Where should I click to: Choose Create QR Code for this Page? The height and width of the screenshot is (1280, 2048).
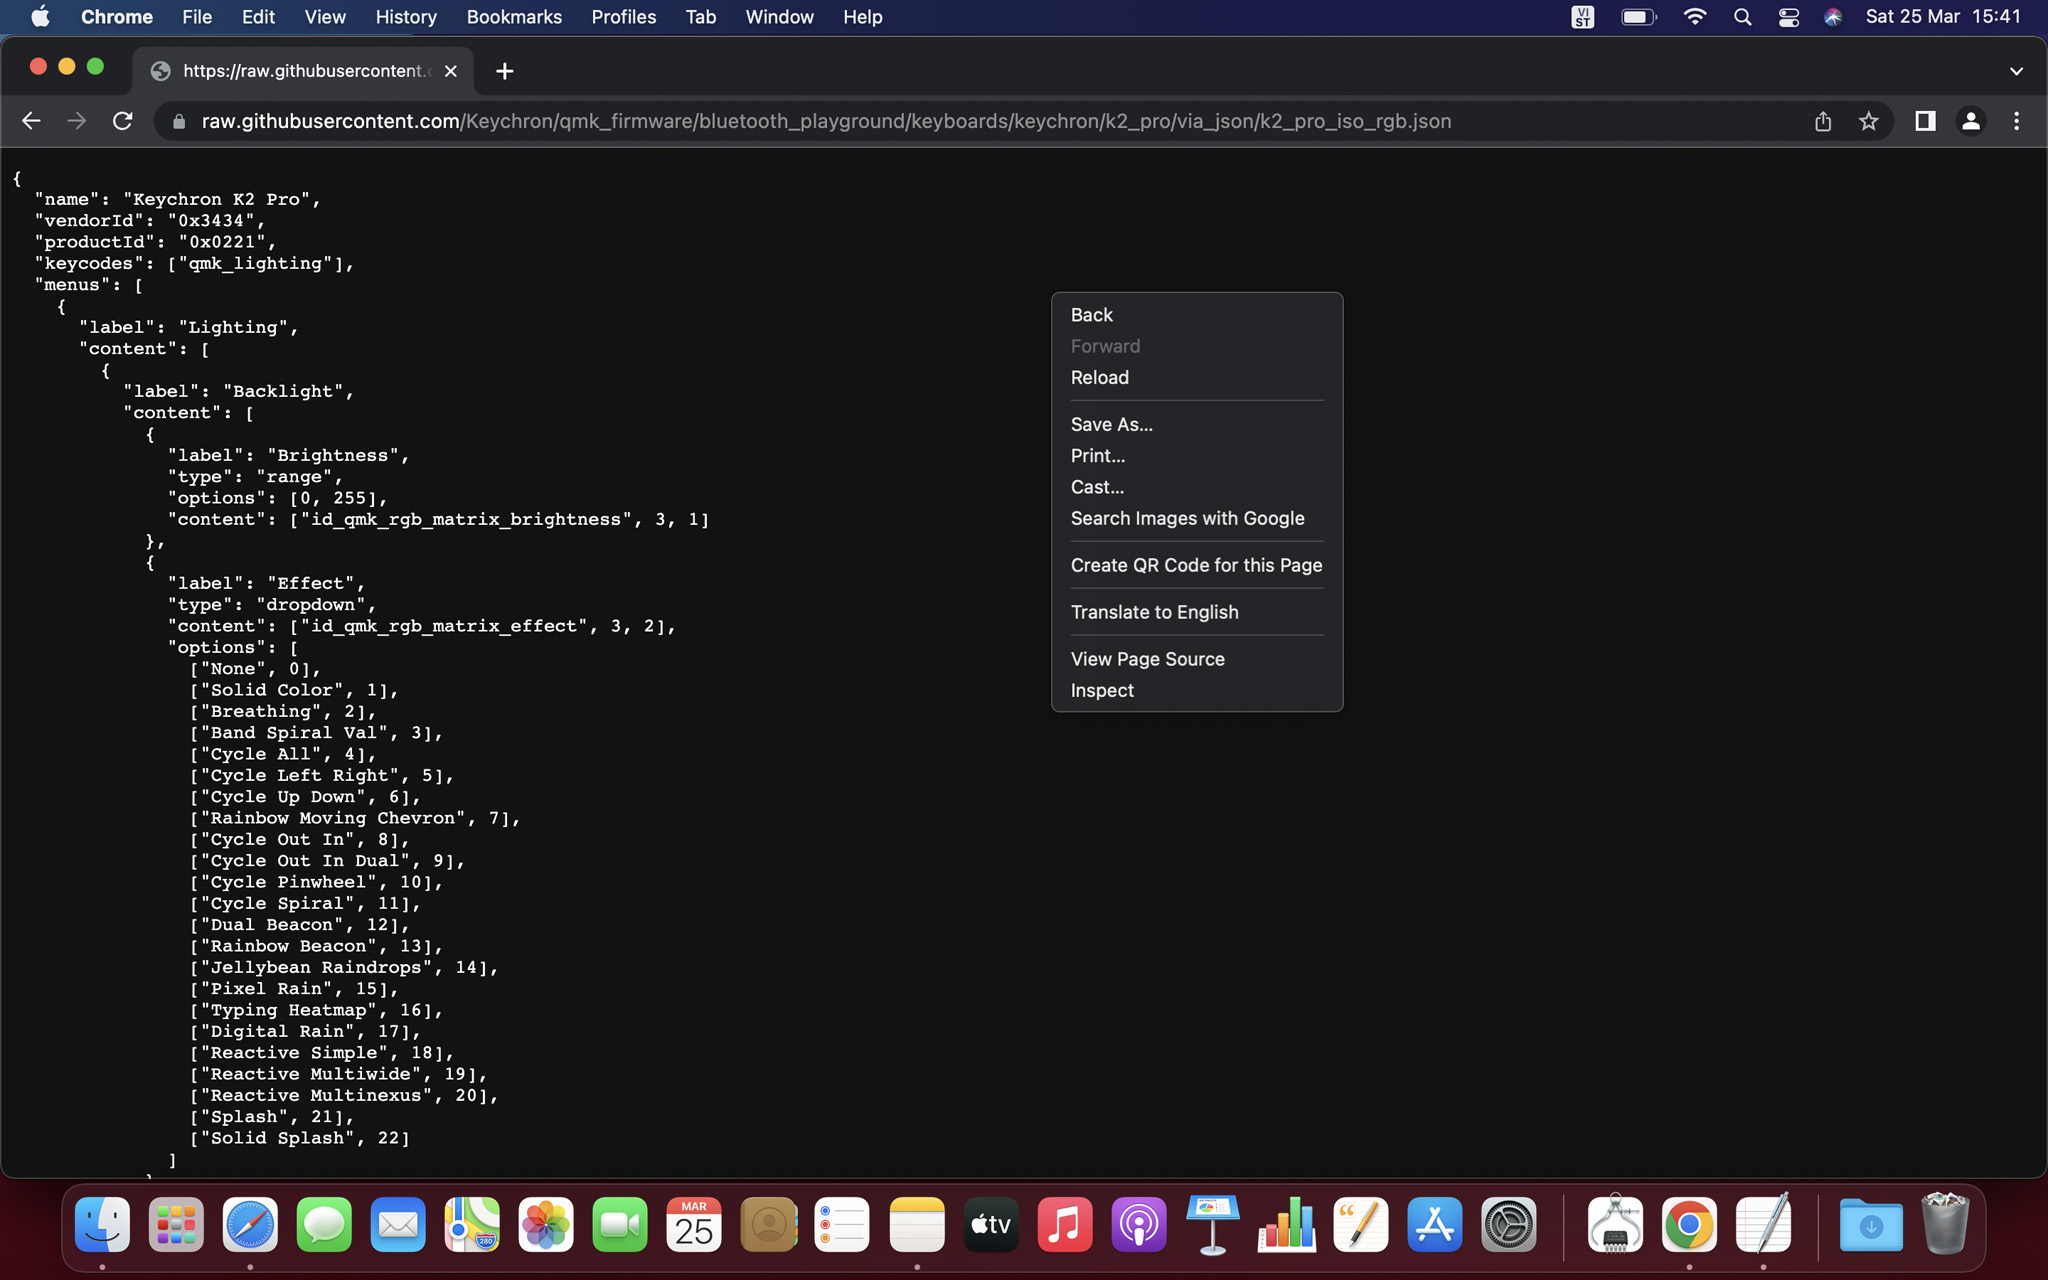coord(1196,565)
